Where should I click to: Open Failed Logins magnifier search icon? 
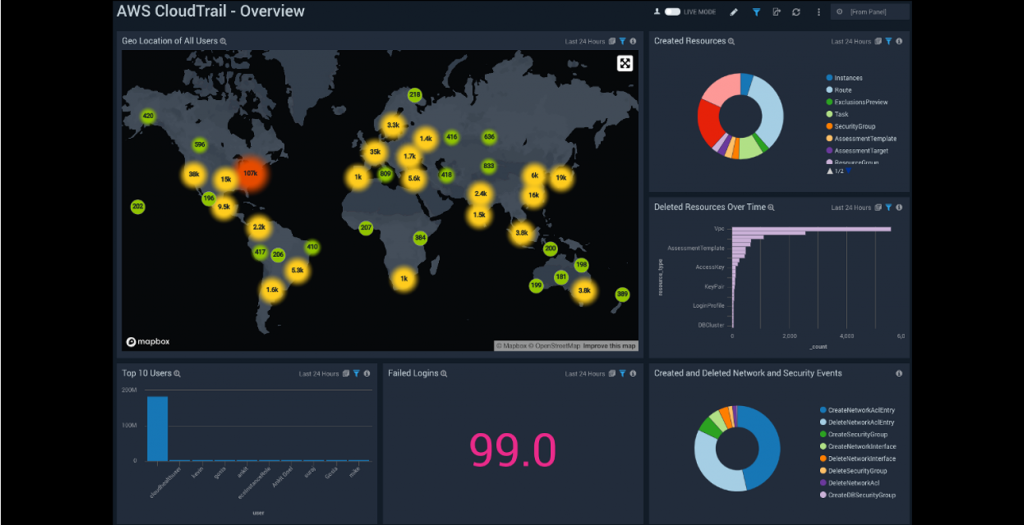(x=443, y=374)
